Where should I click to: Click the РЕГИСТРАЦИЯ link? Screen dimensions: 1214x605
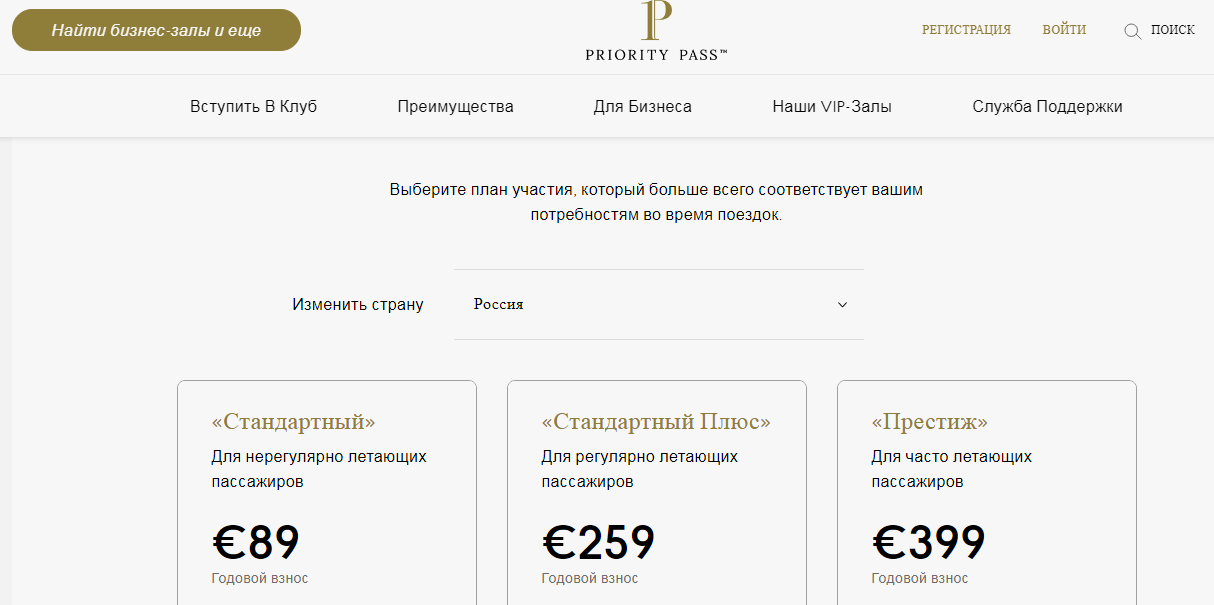[x=966, y=30]
